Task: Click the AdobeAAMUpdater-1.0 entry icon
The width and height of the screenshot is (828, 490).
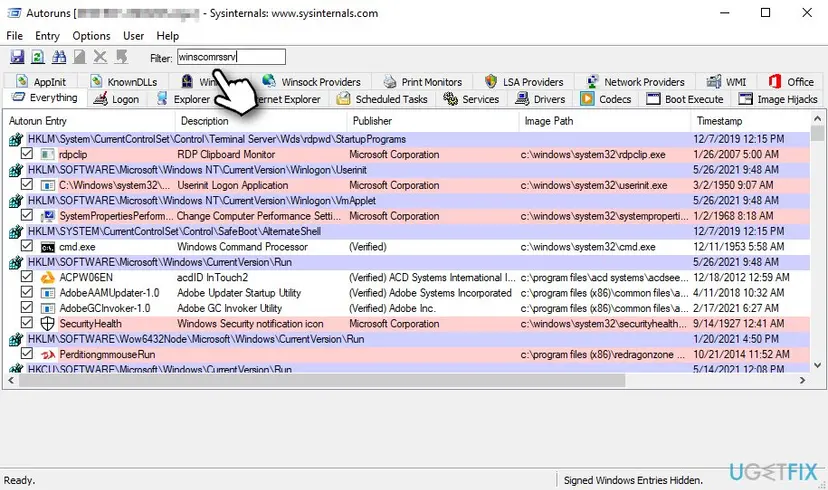Action: pos(48,293)
